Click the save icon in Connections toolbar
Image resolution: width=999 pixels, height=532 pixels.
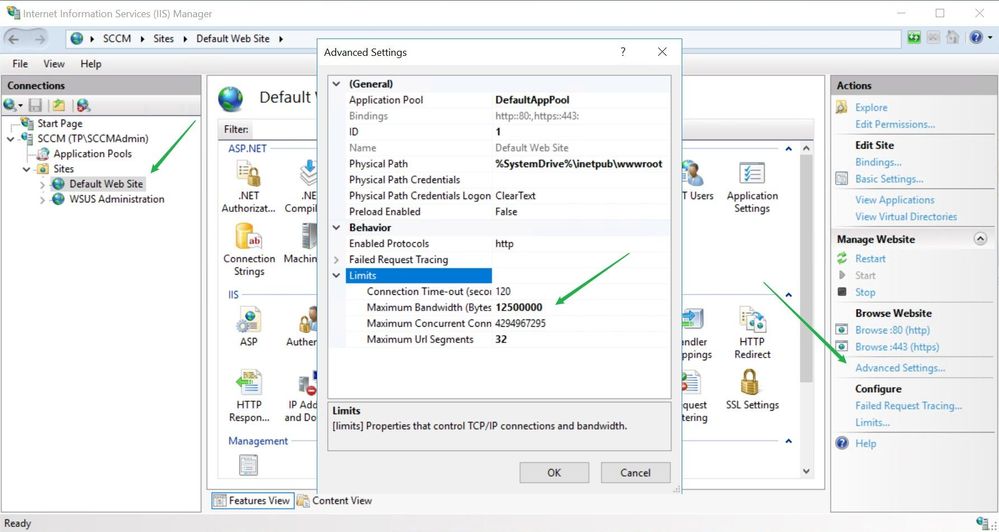pyautogui.click(x=36, y=105)
